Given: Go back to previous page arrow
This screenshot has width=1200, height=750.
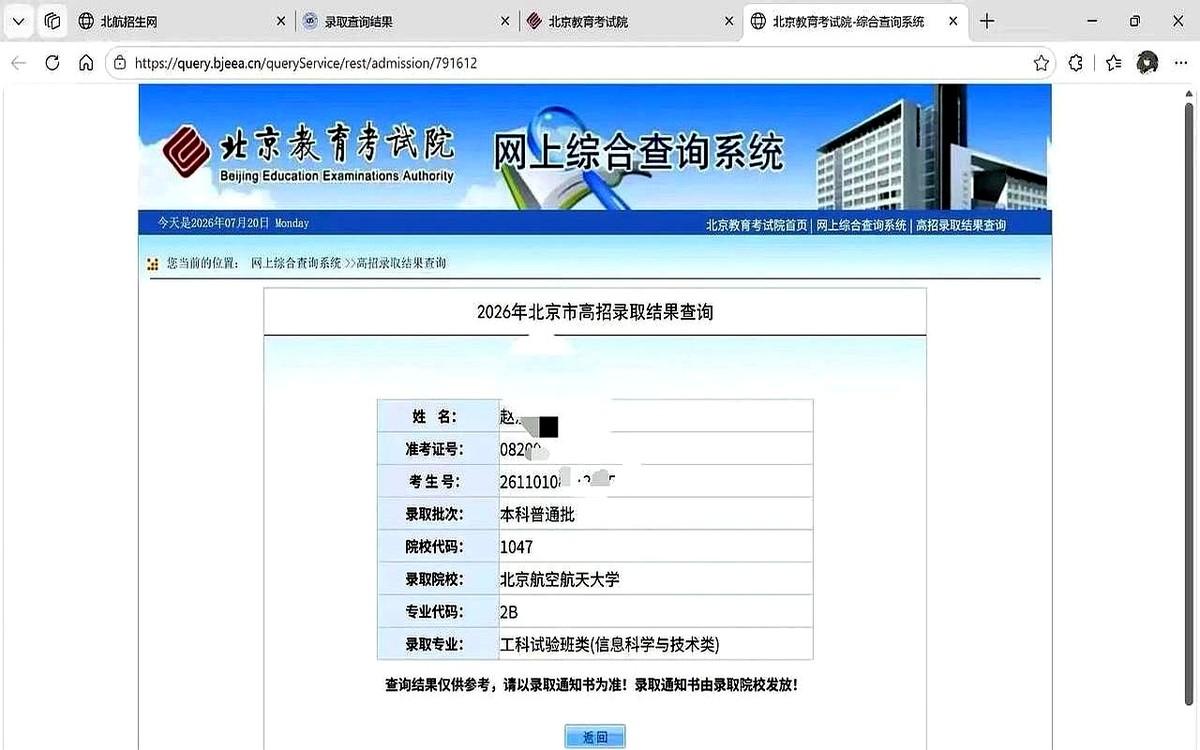Looking at the screenshot, I should click(x=18, y=63).
